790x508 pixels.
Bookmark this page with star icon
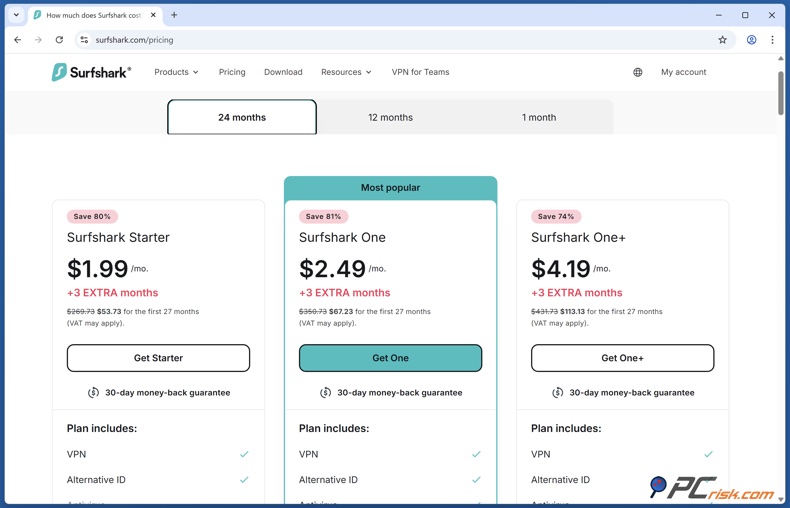click(722, 40)
